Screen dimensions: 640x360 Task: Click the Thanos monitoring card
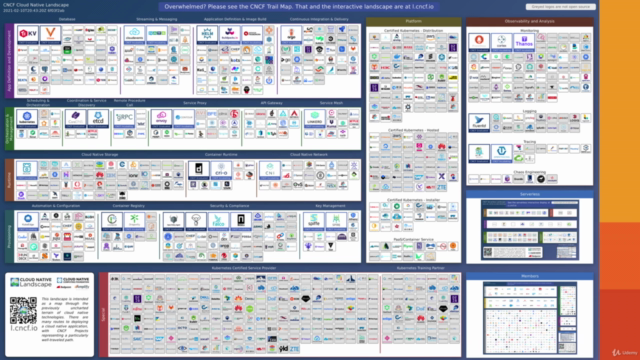click(524, 42)
